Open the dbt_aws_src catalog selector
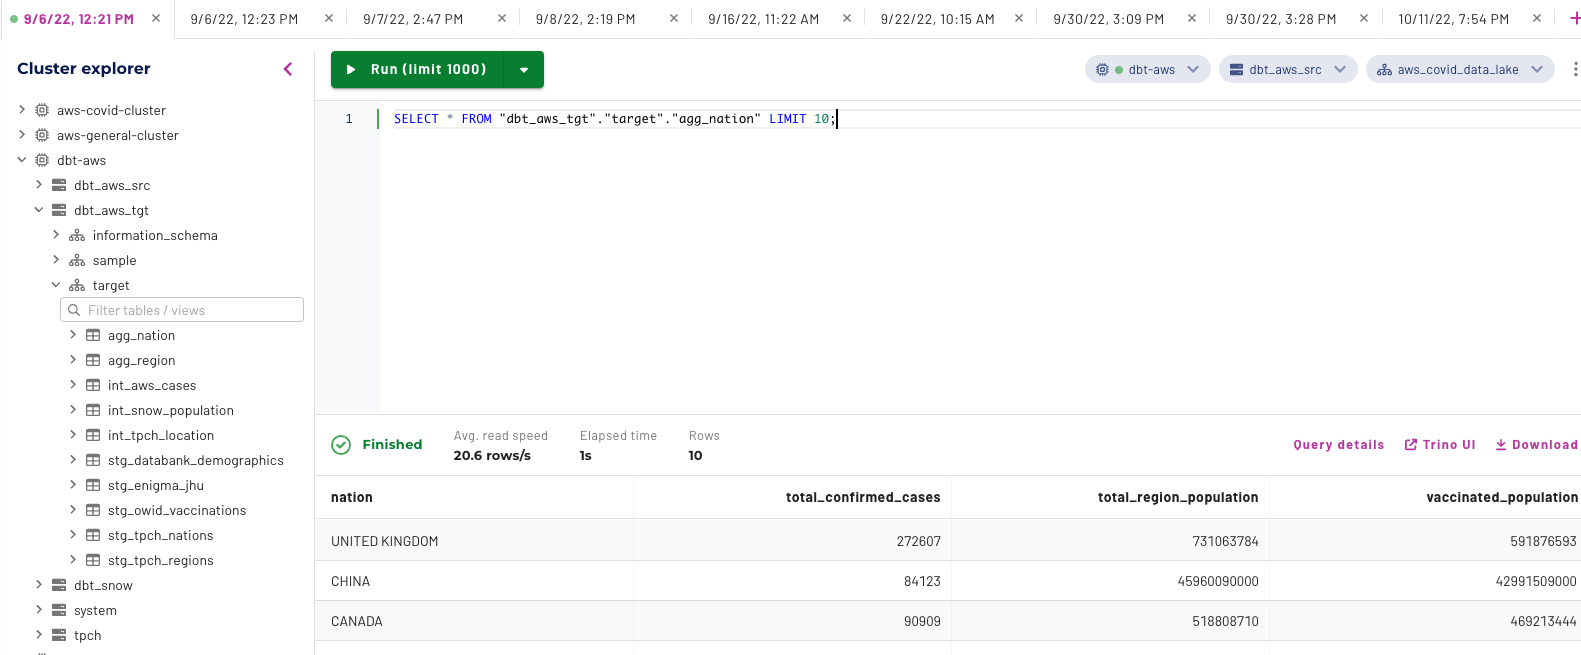Image resolution: width=1581 pixels, height=655 pixels. pos(1288,69)
